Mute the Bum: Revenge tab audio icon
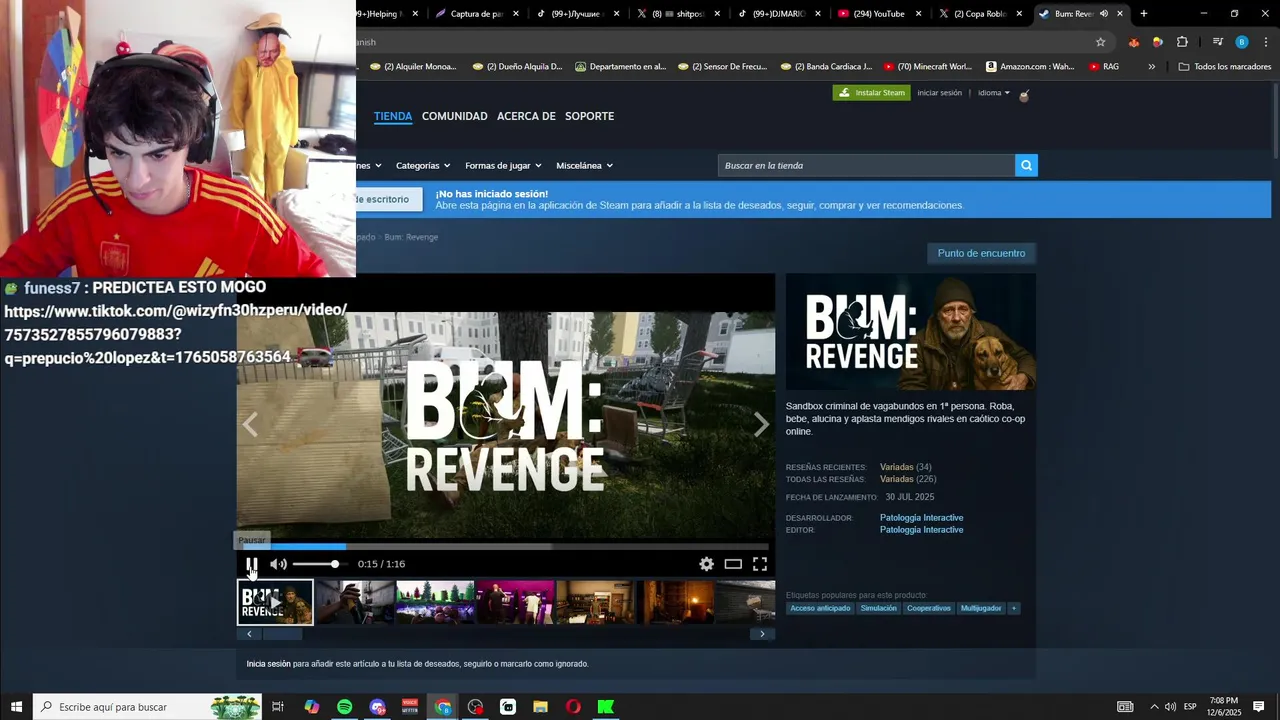This screenshot has height=720, width=1280. click(1104, 14)
